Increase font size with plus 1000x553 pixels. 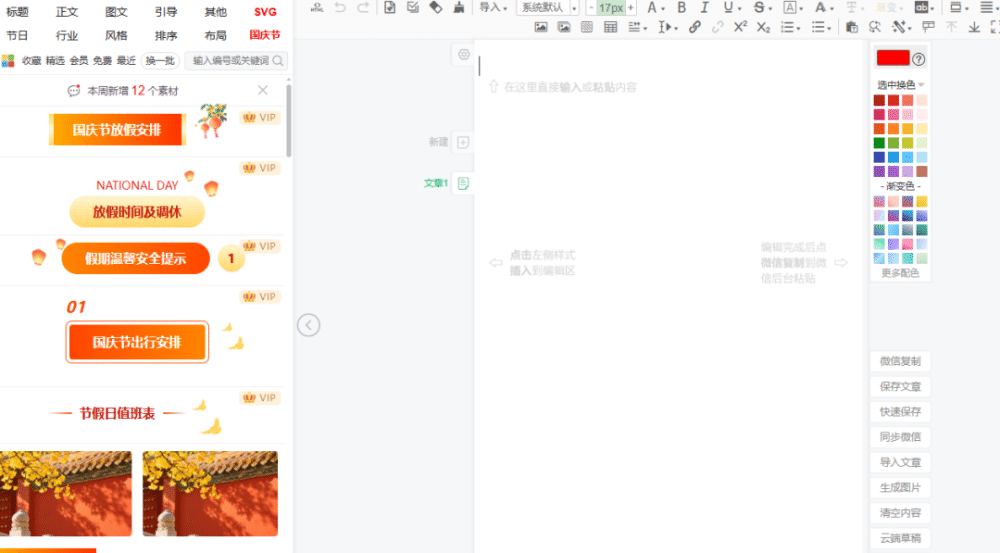630,8
